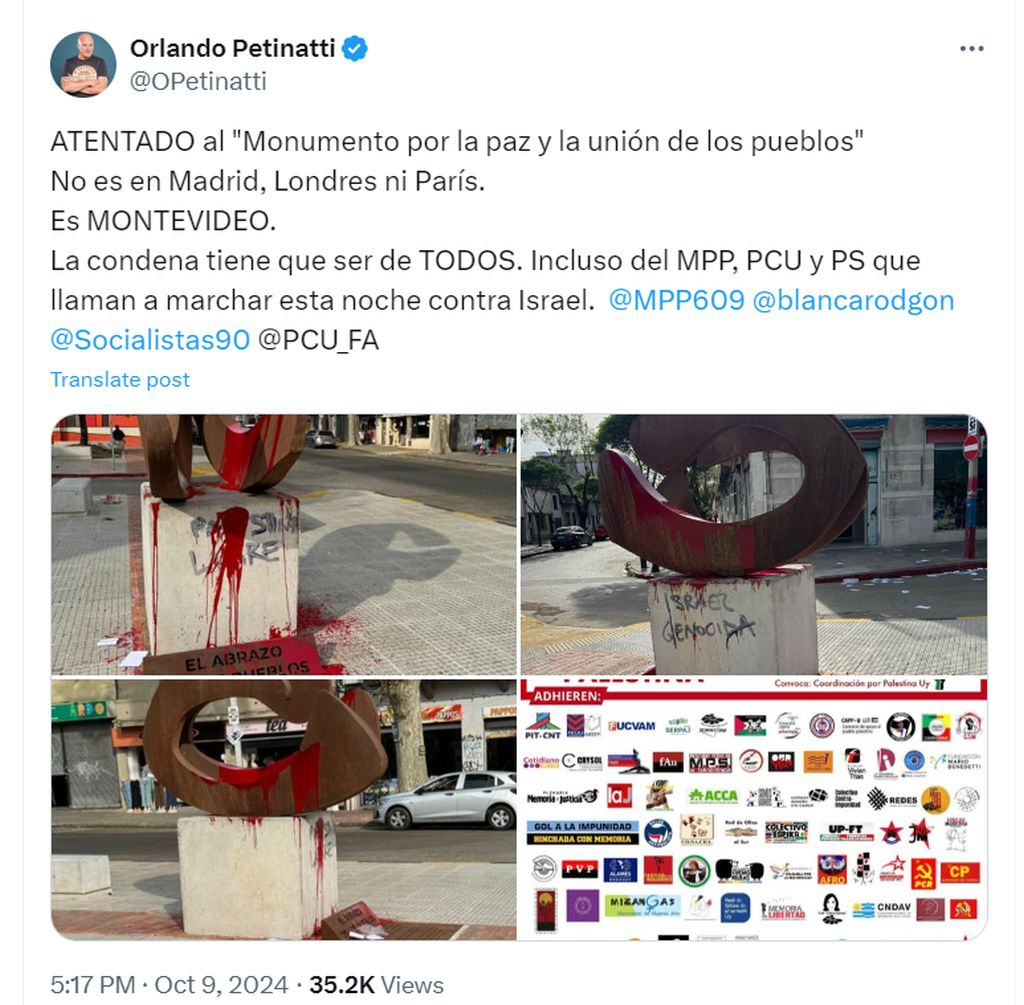1024x1005 pixels.
Task: Open bottom-left photo with silver car
Action: tap(283, 809)
